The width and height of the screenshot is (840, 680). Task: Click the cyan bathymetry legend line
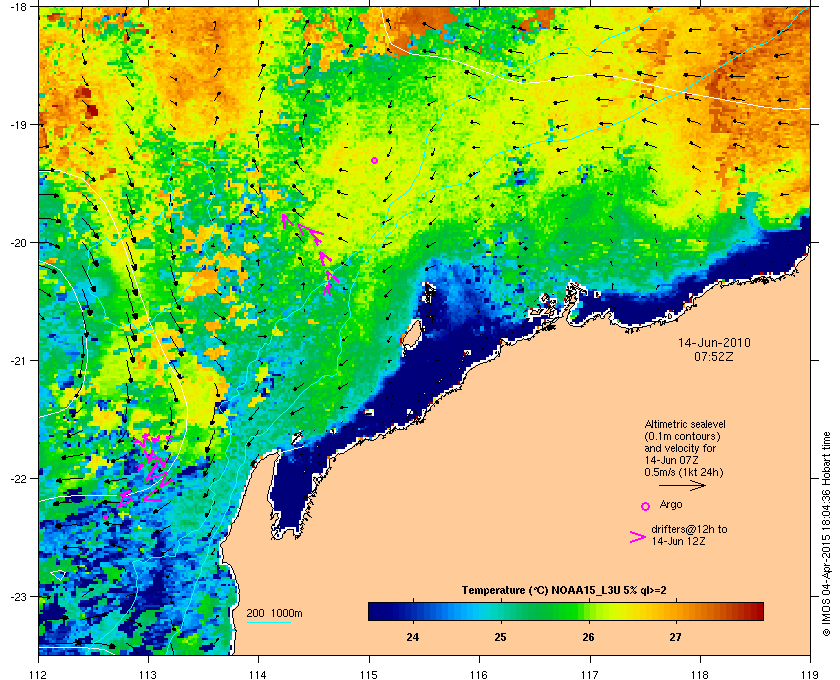[268, 622]
